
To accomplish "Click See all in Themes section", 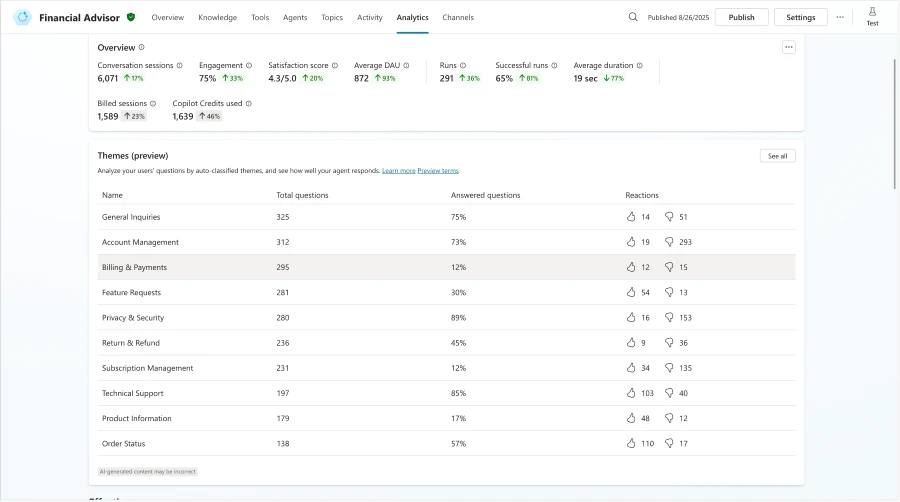I will (x=777, y=156).
